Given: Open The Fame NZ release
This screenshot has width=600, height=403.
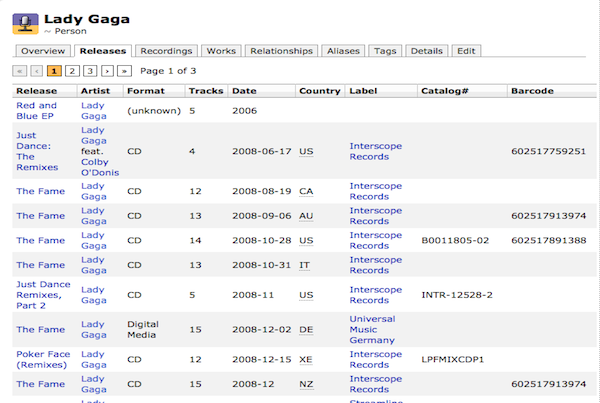Looking at the screenshot, I should [41, 384].
